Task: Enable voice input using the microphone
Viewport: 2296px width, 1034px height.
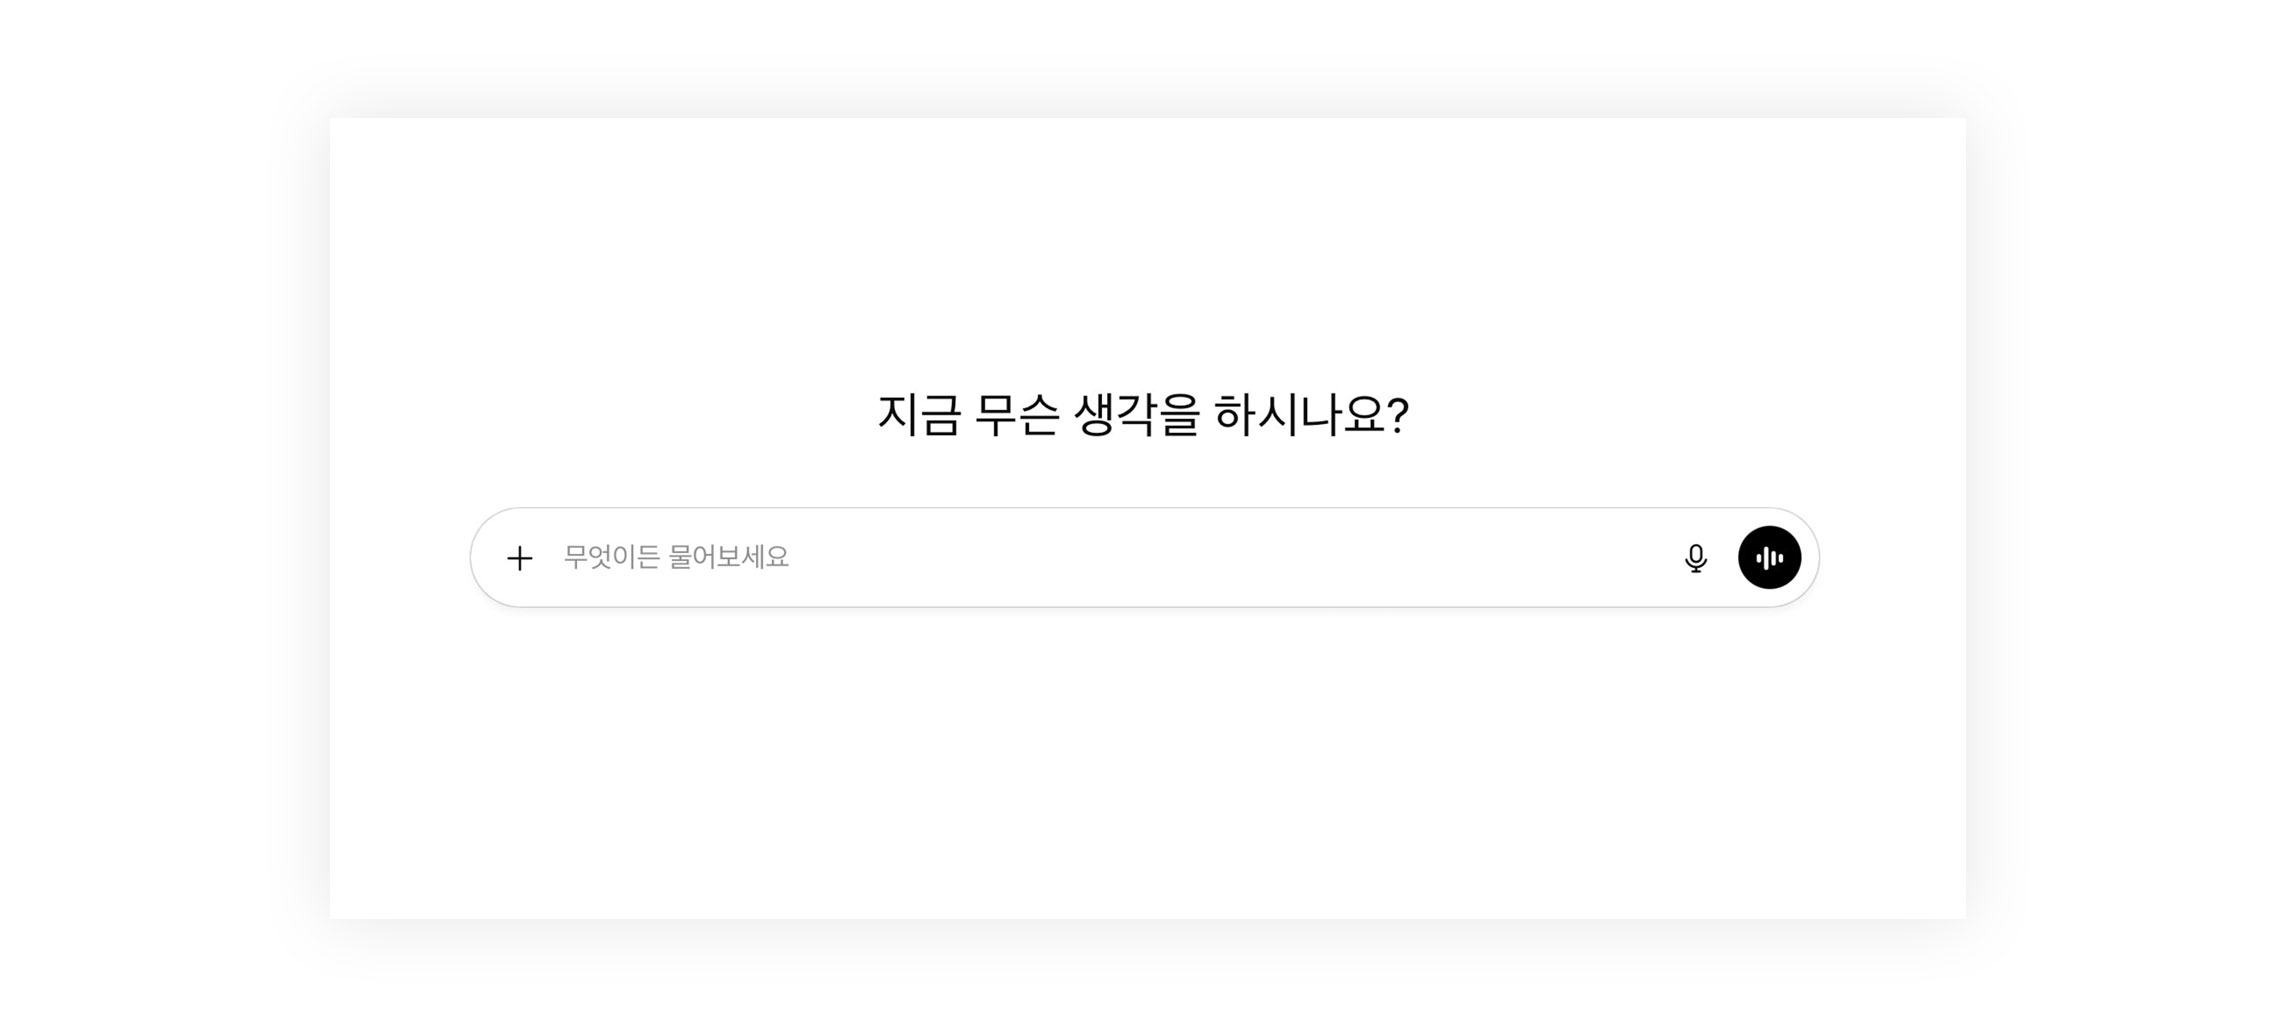Action: click(1695, 558)
